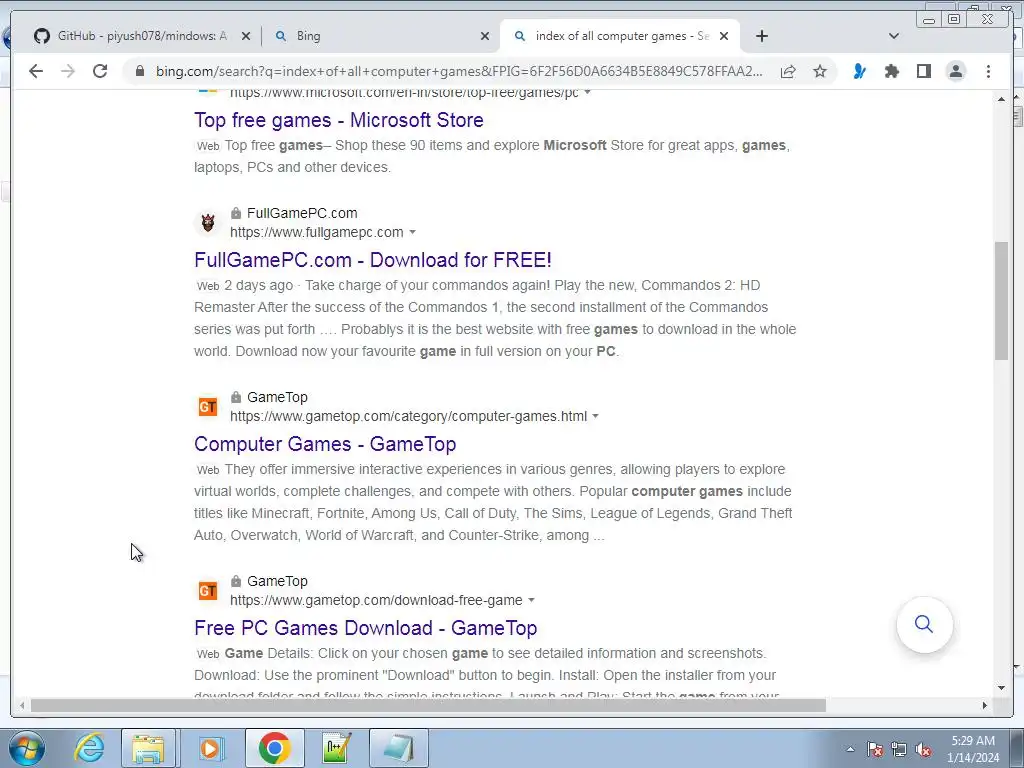The height and width of the screenshot is (768, 1024).
Task: Click the FullGamePC site favicon
Action: tap(208, 223)
